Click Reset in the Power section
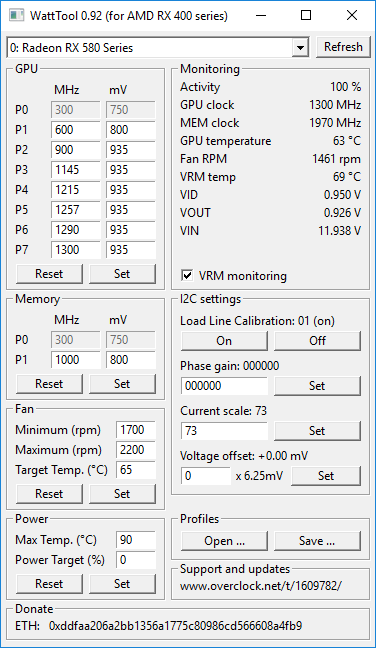The width and height of the screenshot is (376, 648). click(x=49, y=584)
